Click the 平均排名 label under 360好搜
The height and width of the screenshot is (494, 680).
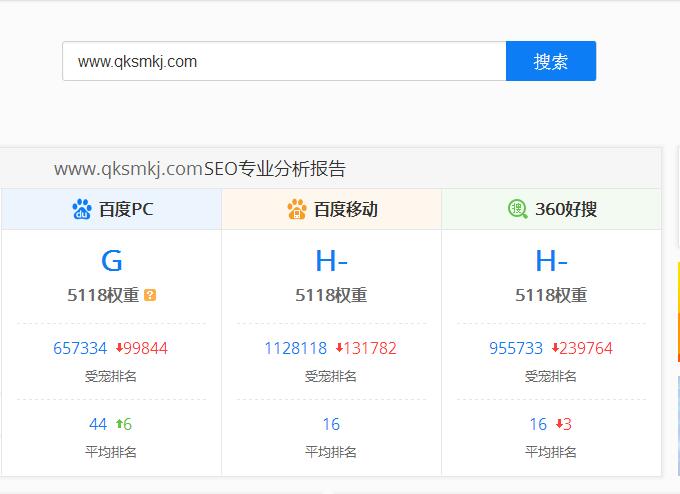point(551,452)
